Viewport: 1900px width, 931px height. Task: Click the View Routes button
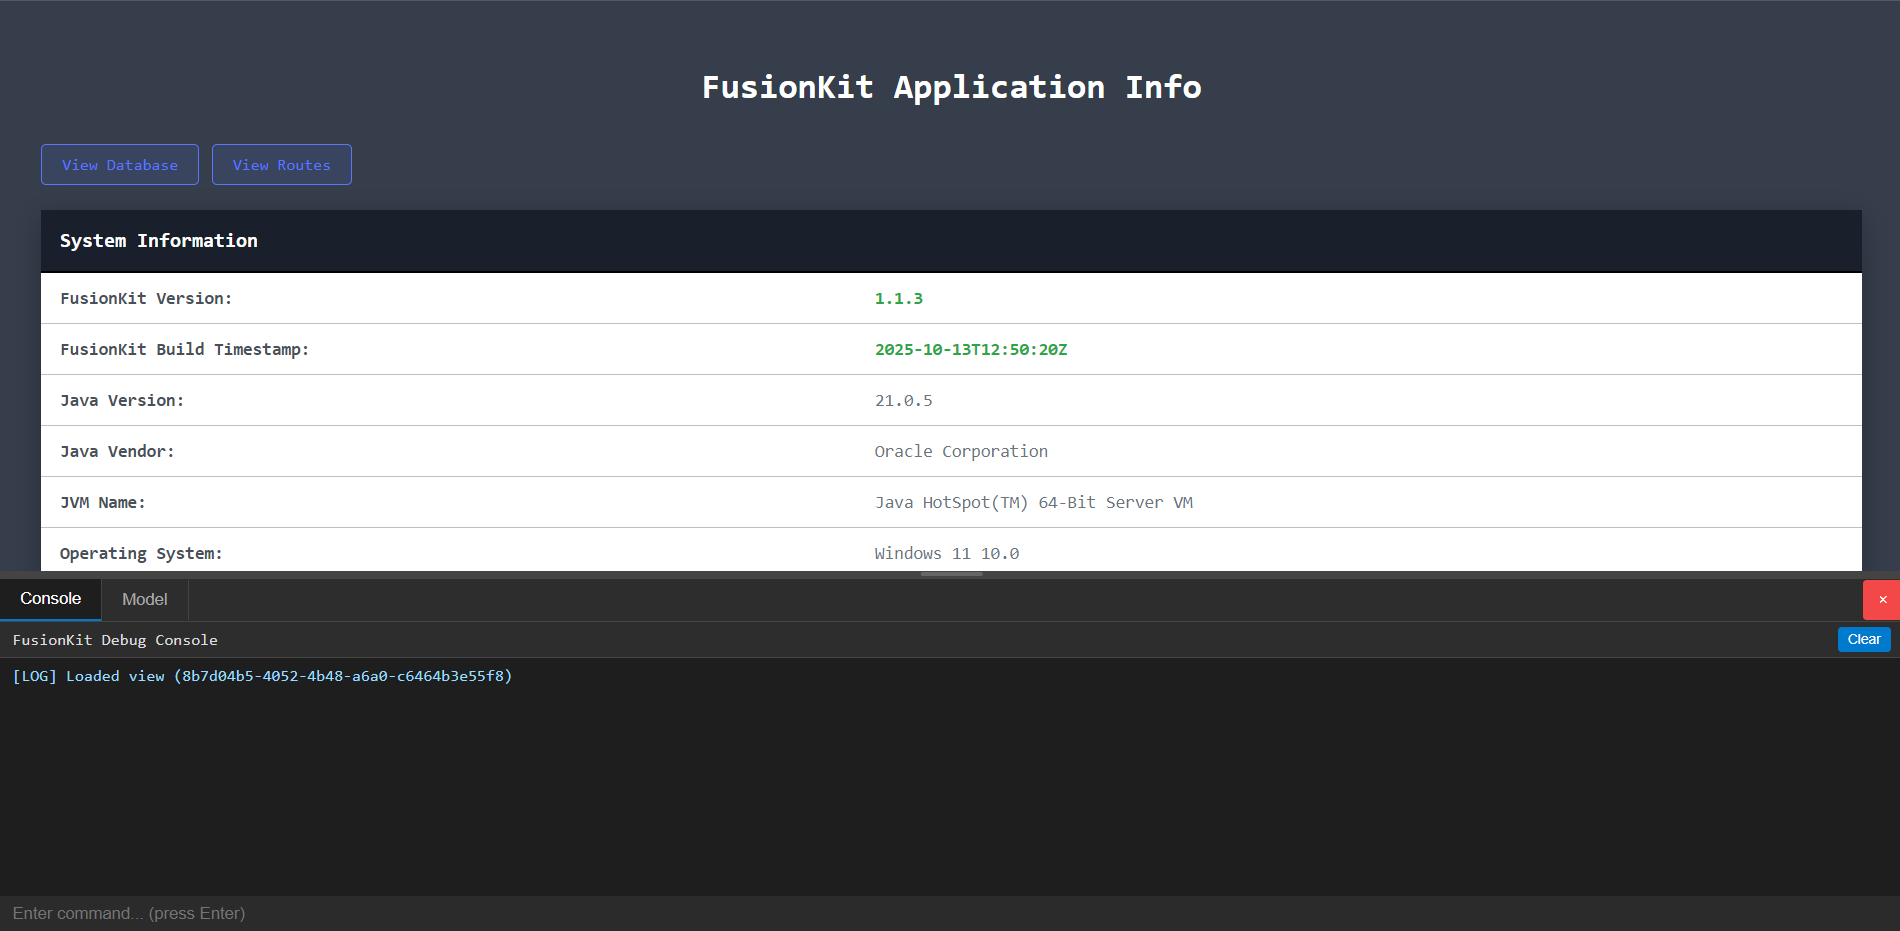pos(282,165)
